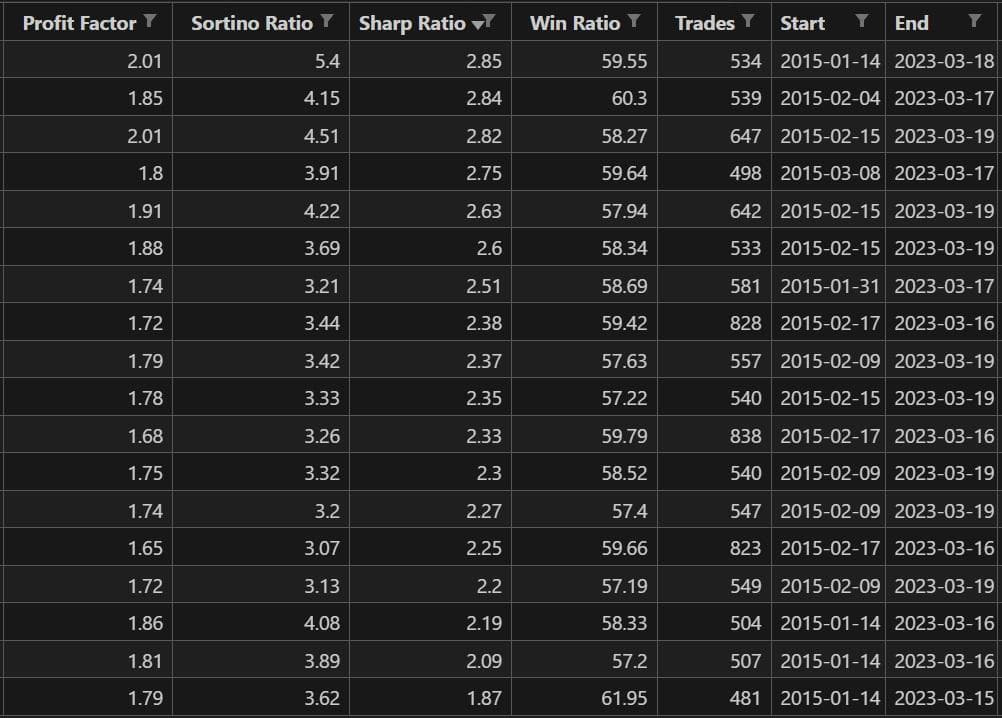Select the Win Ratio cell 61.95
This screenshot has width=1002, height=718.
584,698
